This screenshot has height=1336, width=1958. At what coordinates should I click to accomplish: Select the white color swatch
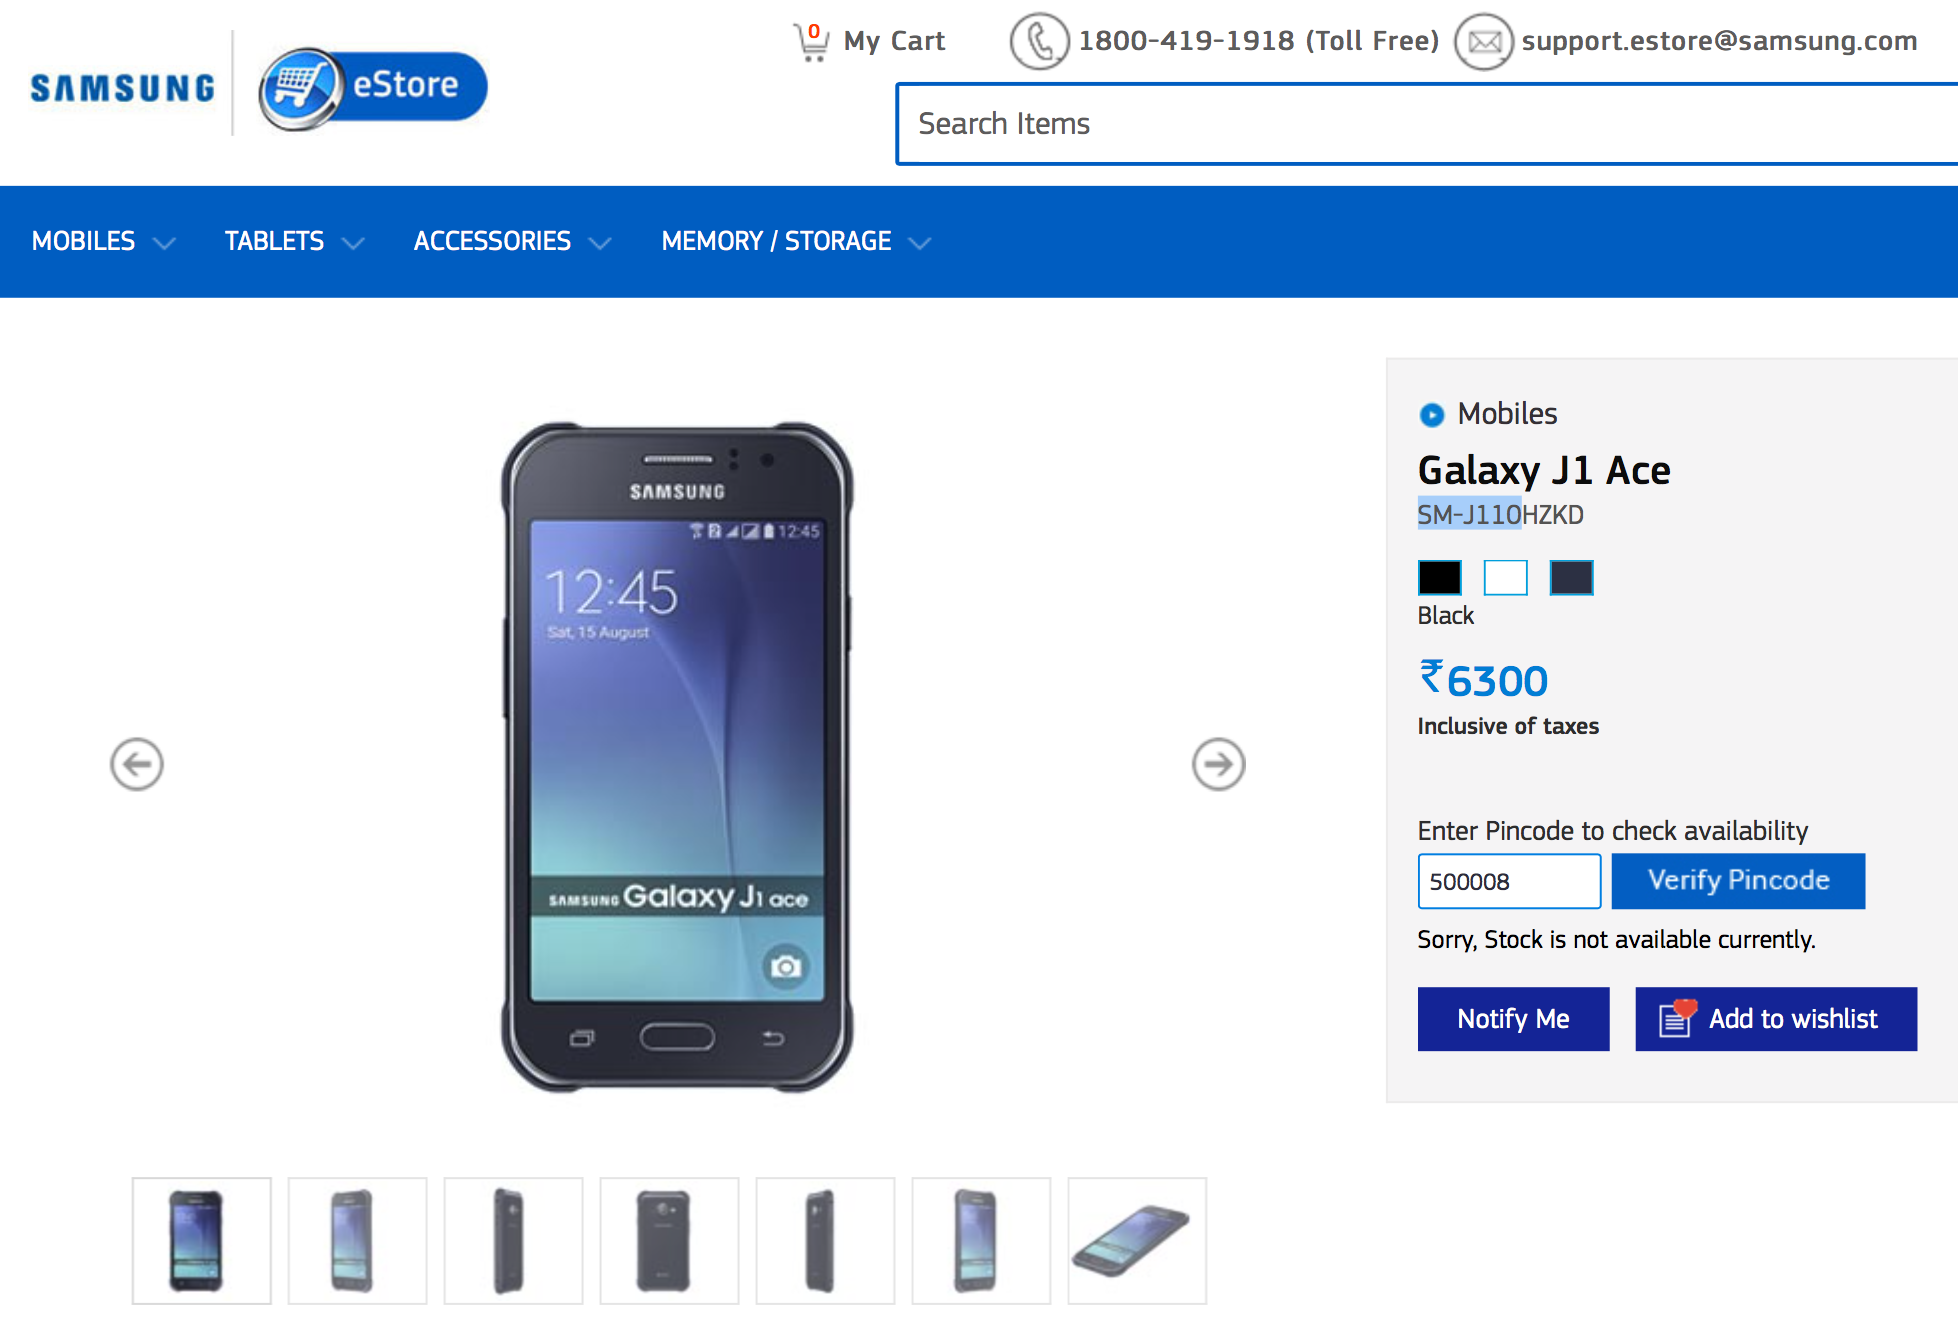1505,578
